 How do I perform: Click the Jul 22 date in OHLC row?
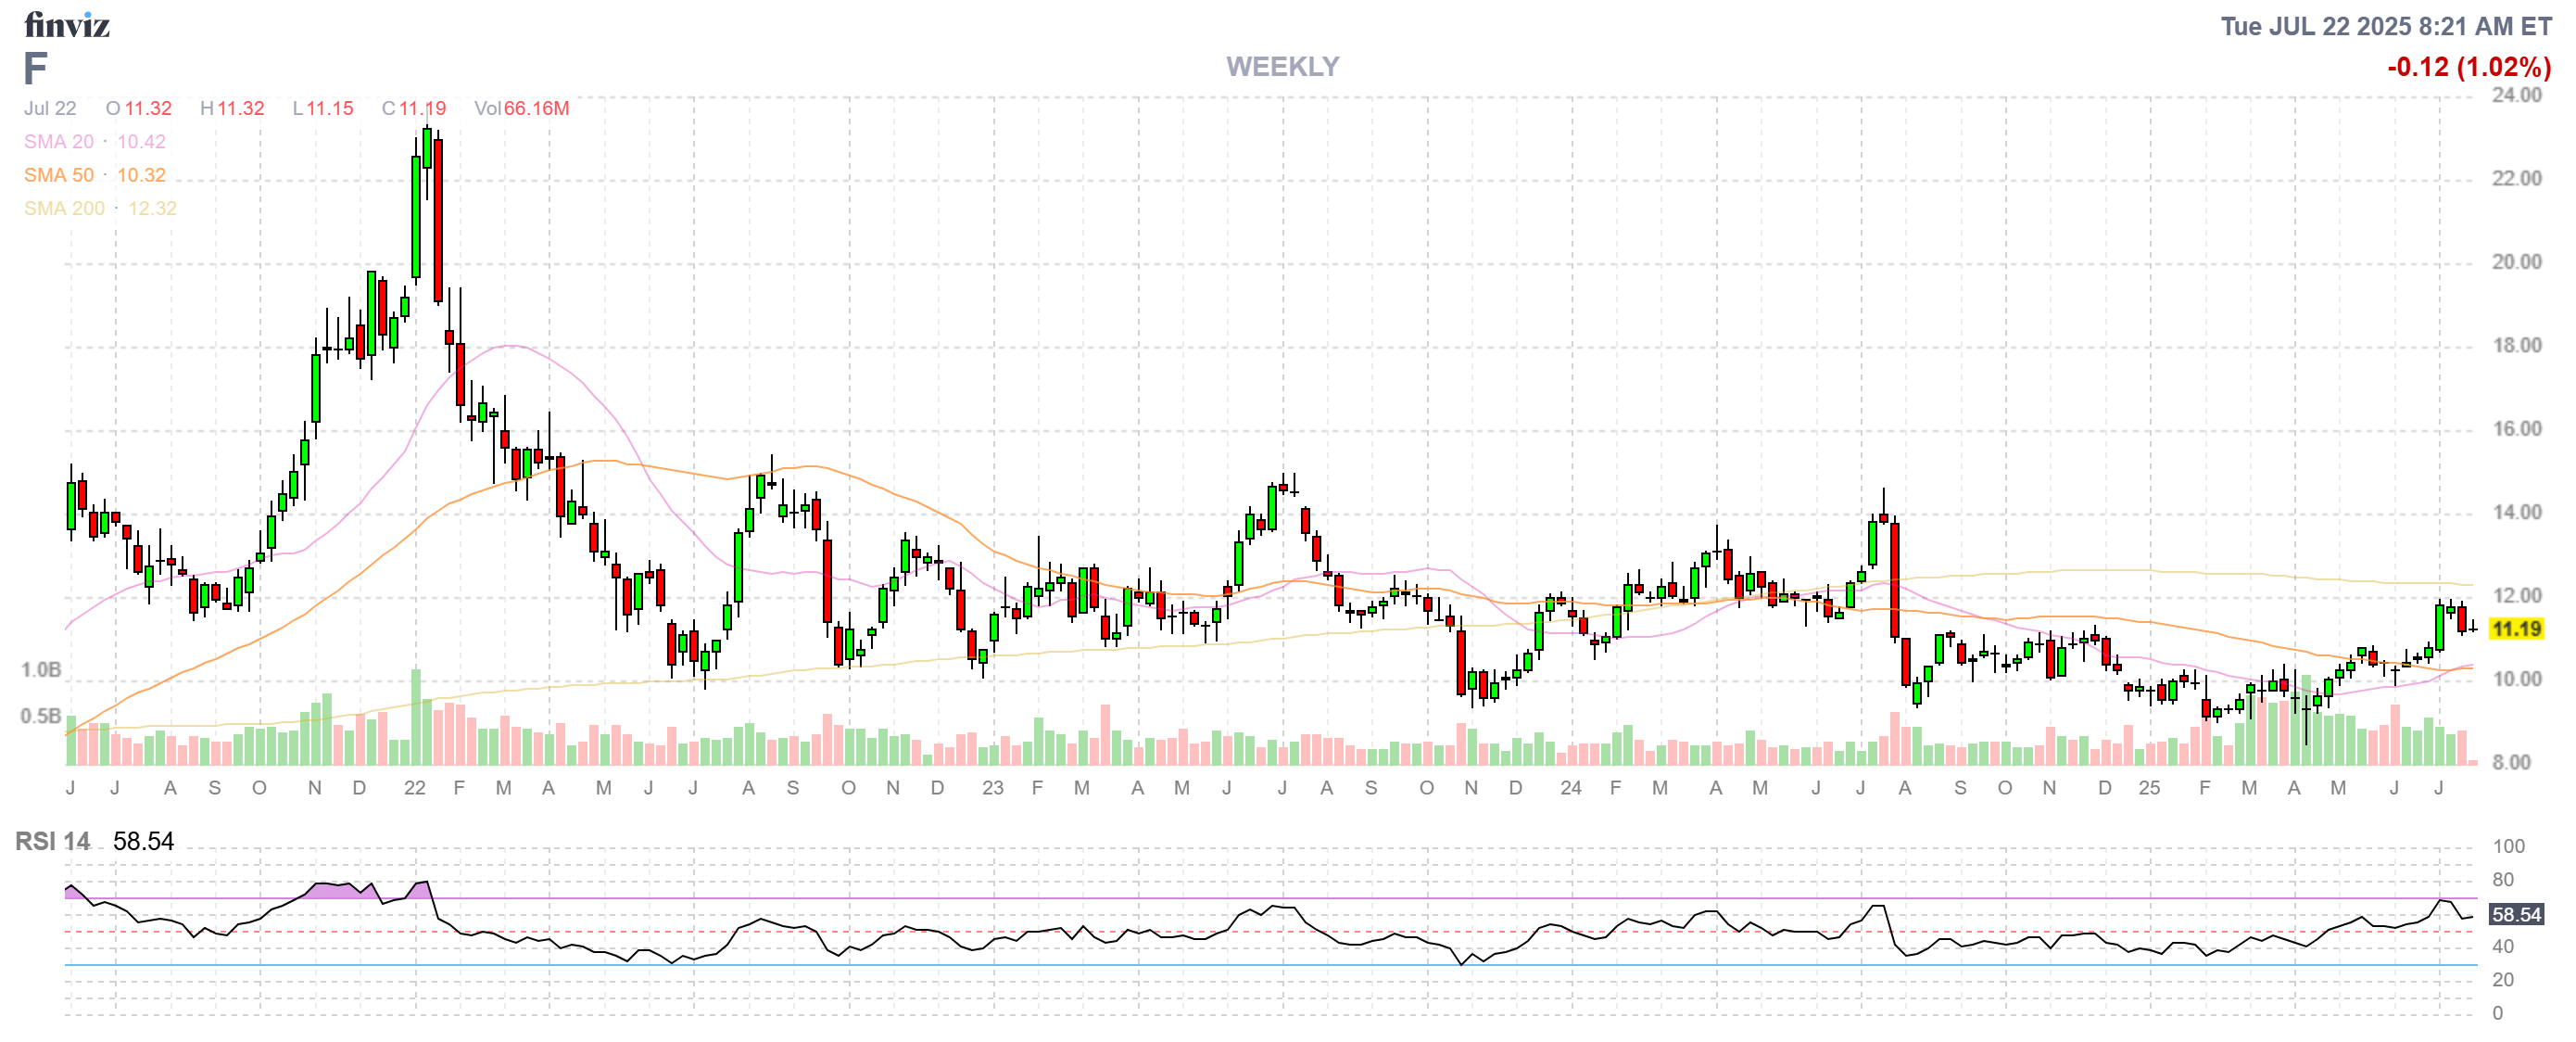tap(50, 108)
